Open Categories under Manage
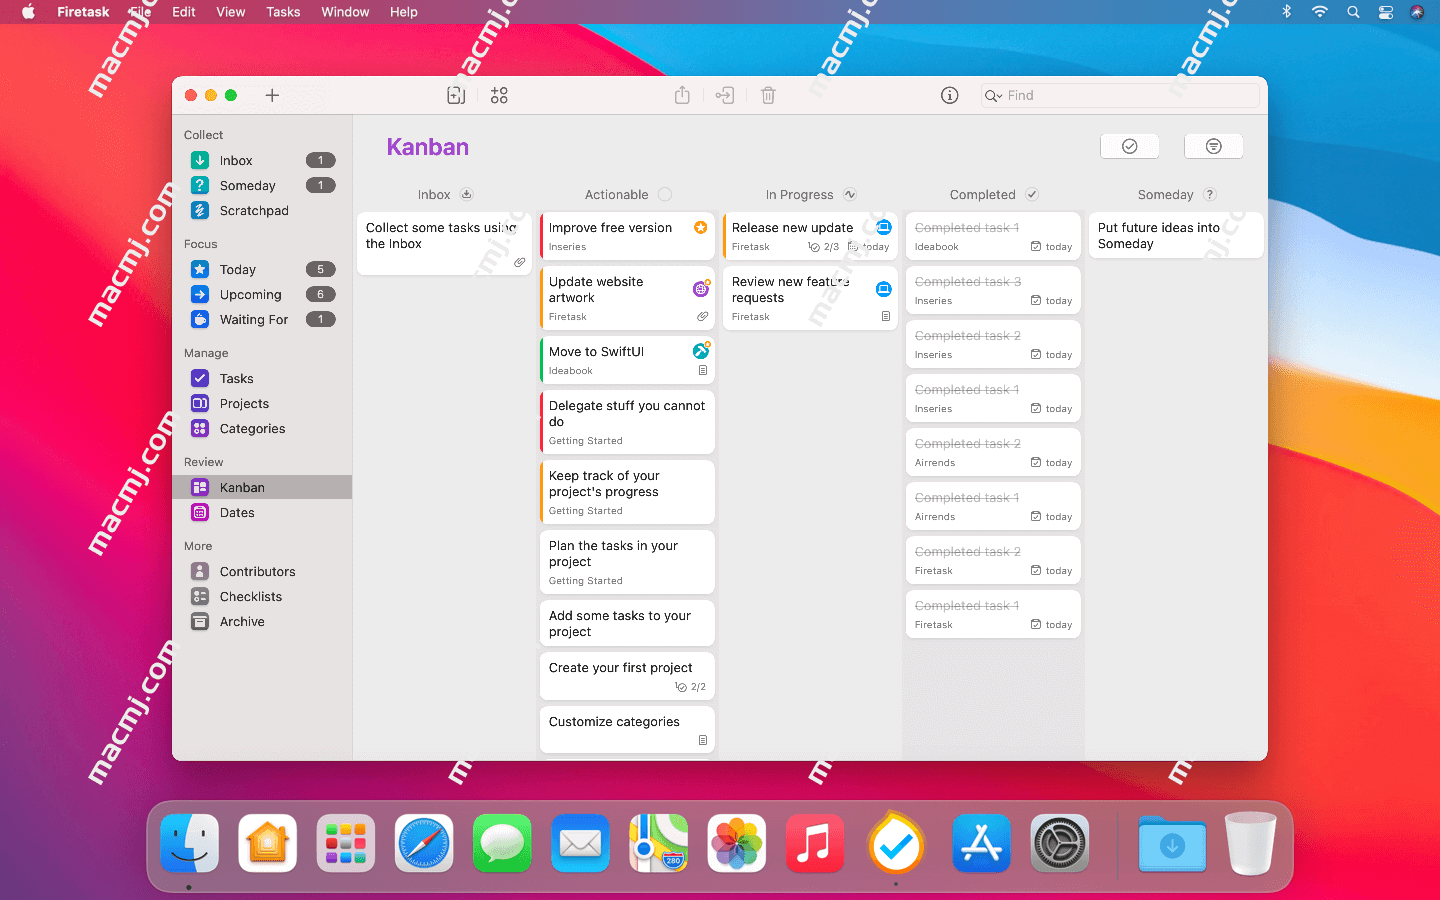1440x900 pixels. point(262,428)
